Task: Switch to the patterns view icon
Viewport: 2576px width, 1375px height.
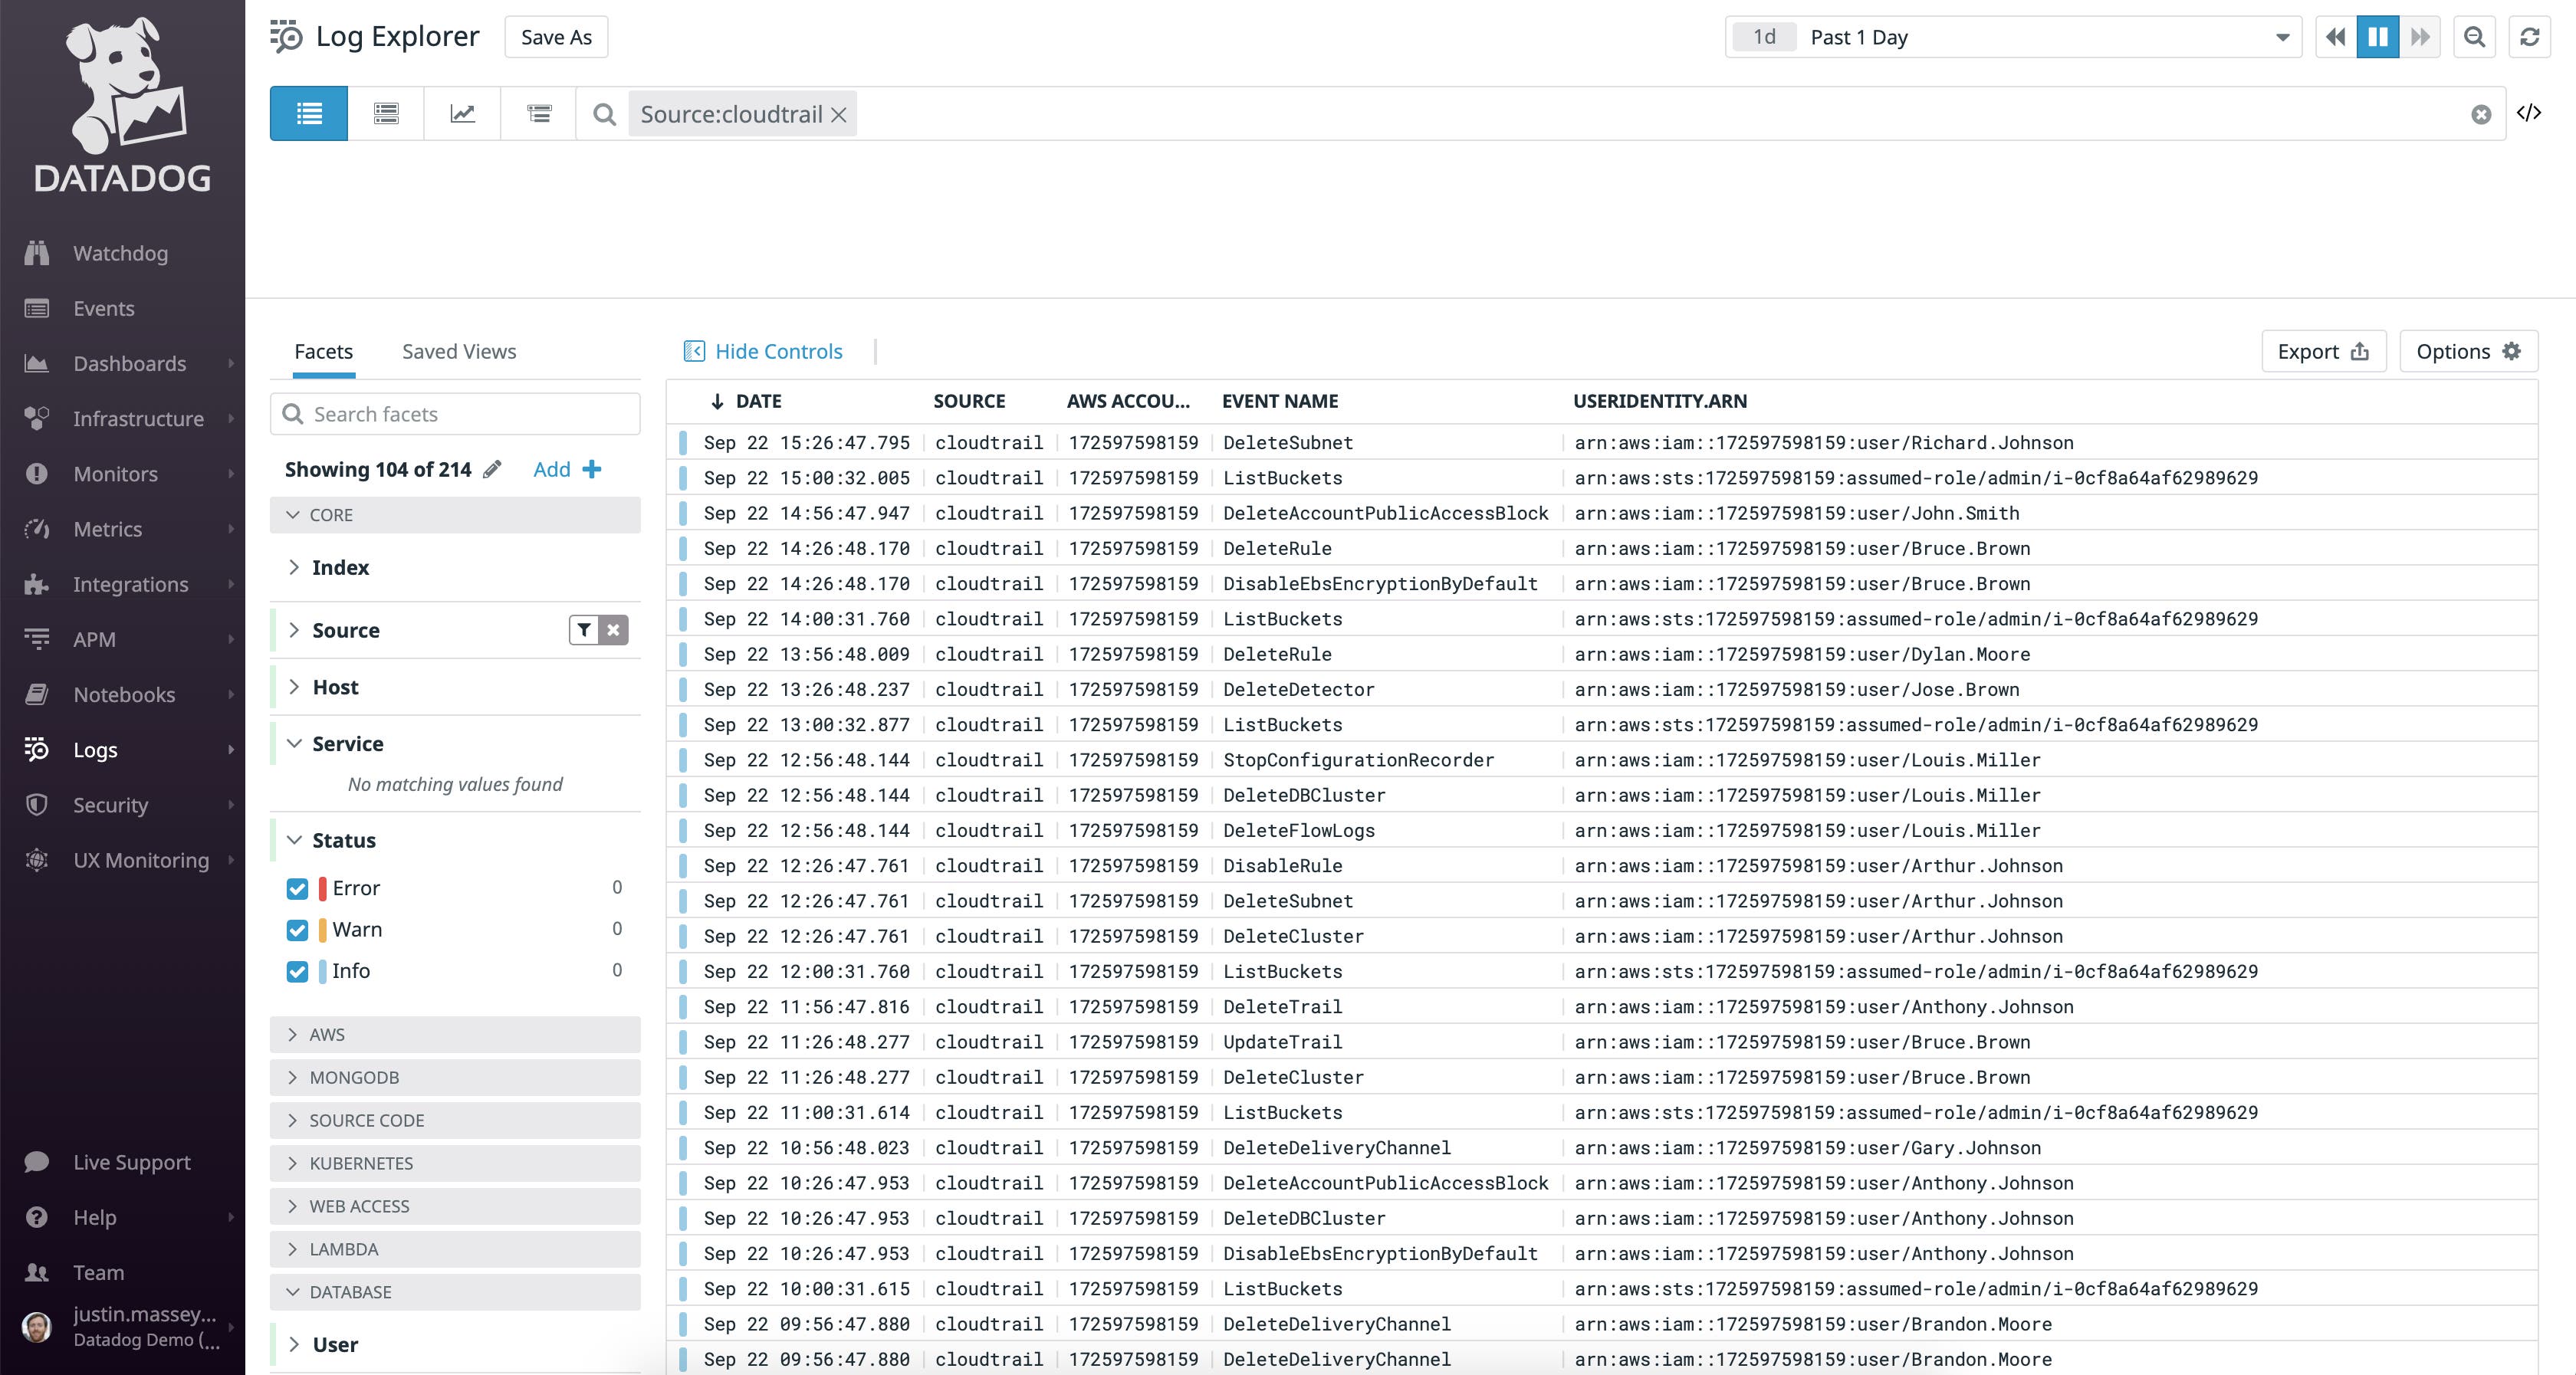Action: click(x=385, y=113)
